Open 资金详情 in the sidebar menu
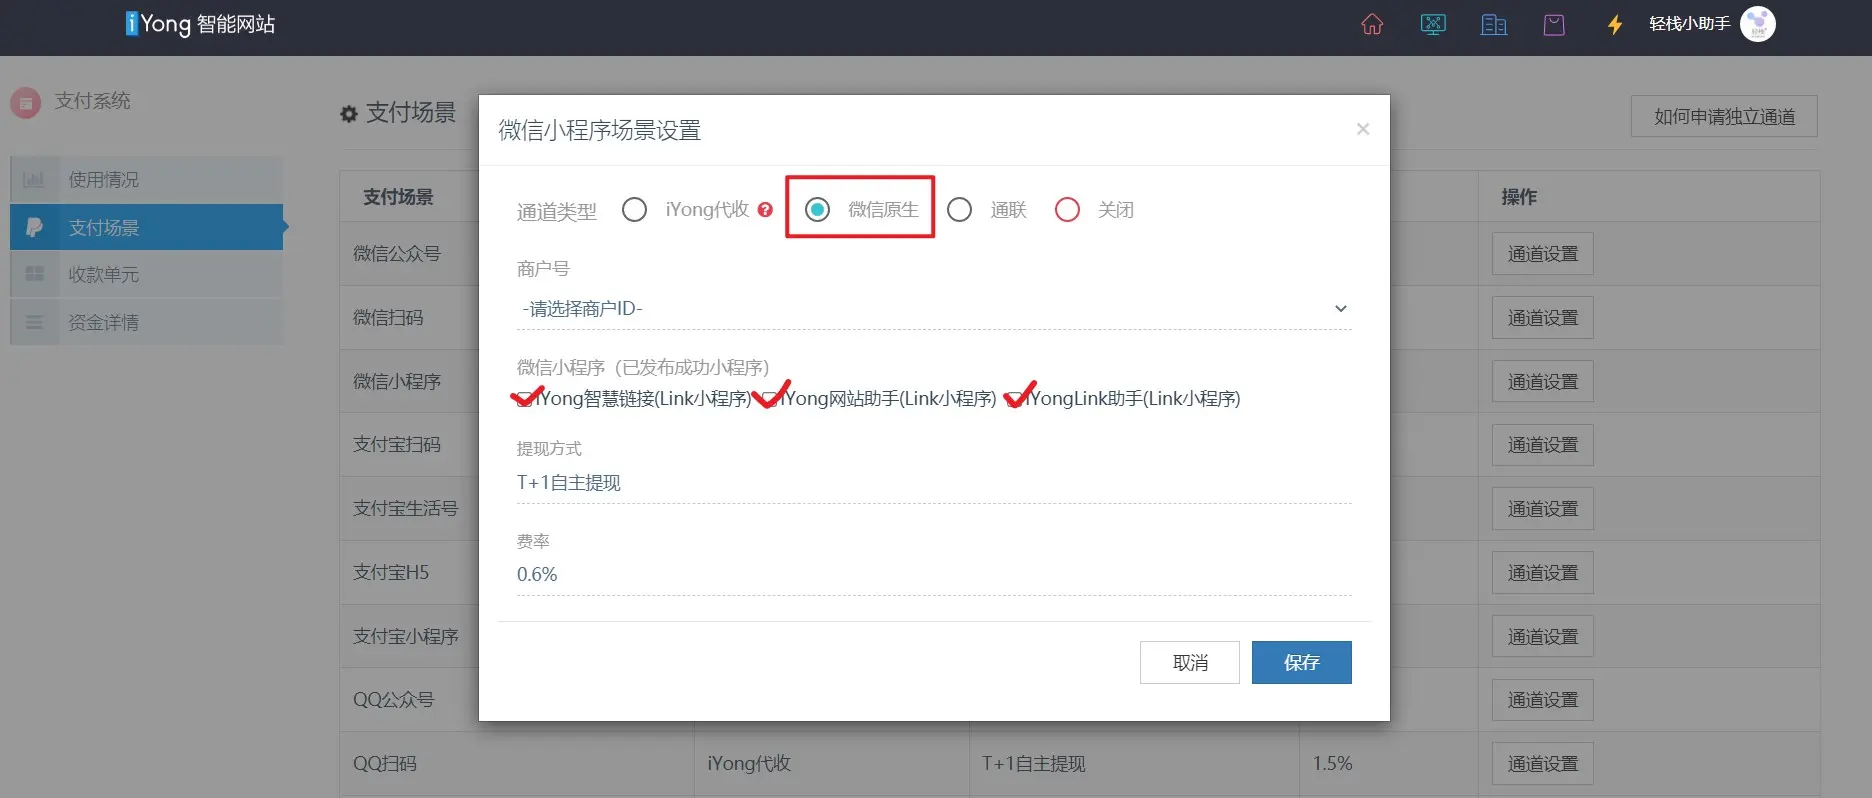The image size is (1872, 798). coord(104,323)
